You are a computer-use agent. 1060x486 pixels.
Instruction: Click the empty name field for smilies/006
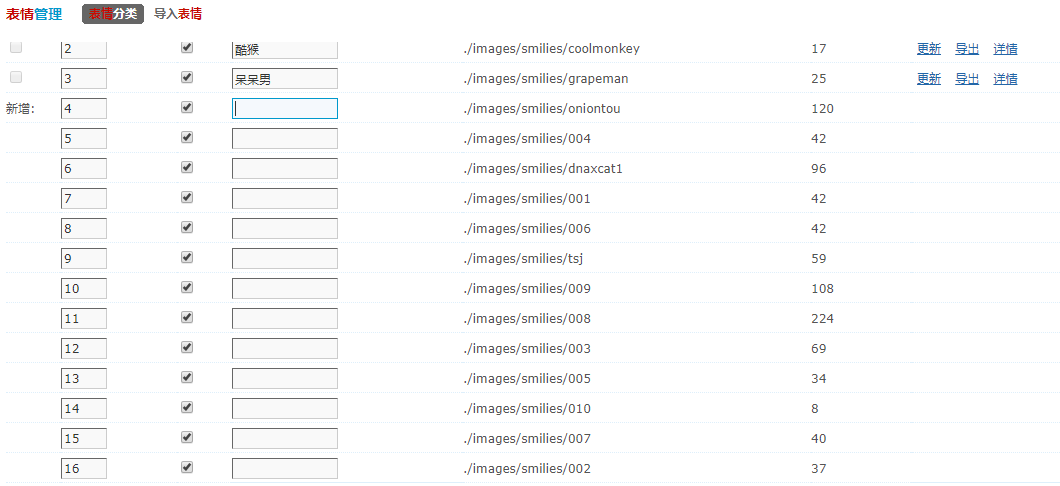coord(285,228)
